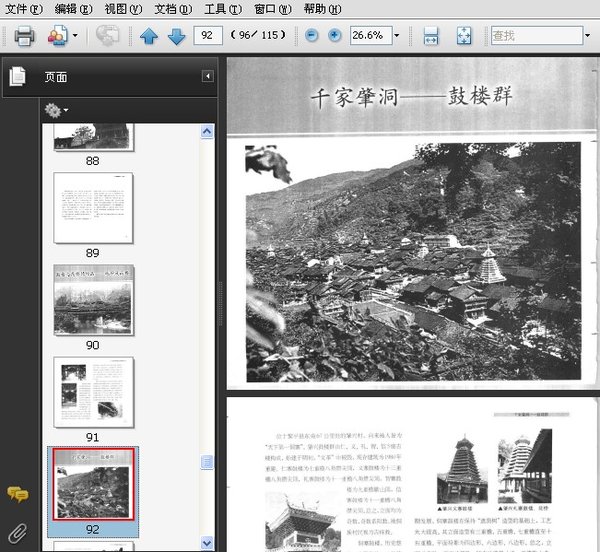Screen dimensions: 600x552
Task: Go to next page with down arrow
Action: tap(176, 36)
